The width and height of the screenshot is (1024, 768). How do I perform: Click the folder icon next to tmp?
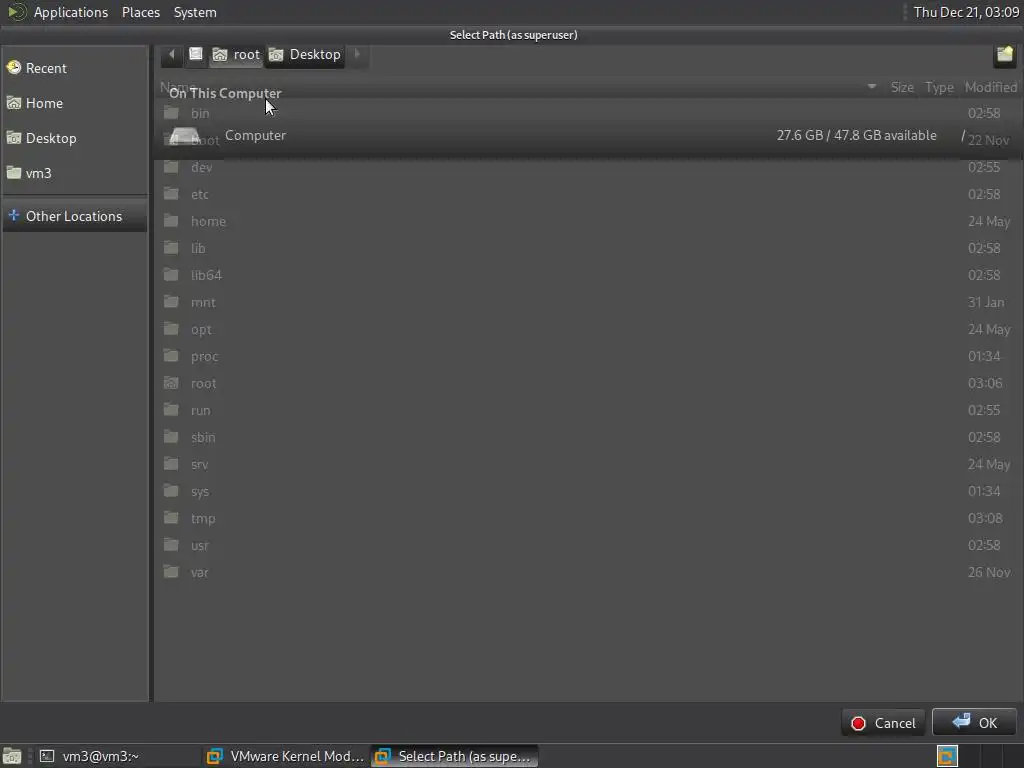tap(171, 518)
